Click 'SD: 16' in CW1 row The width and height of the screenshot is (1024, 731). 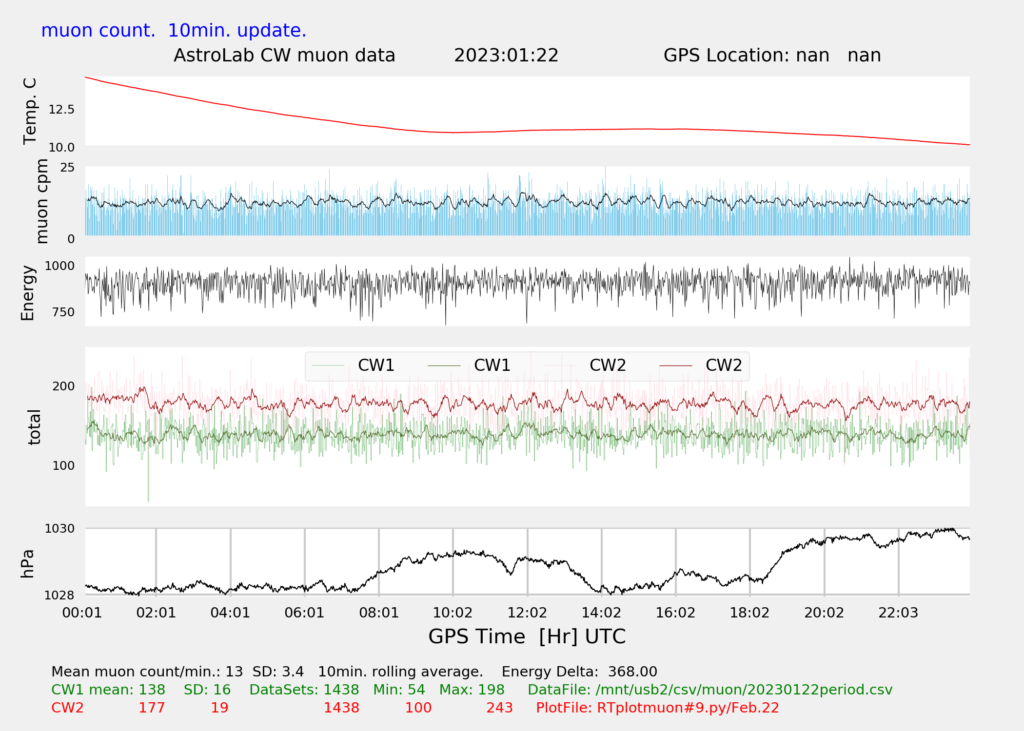[208, 690]
